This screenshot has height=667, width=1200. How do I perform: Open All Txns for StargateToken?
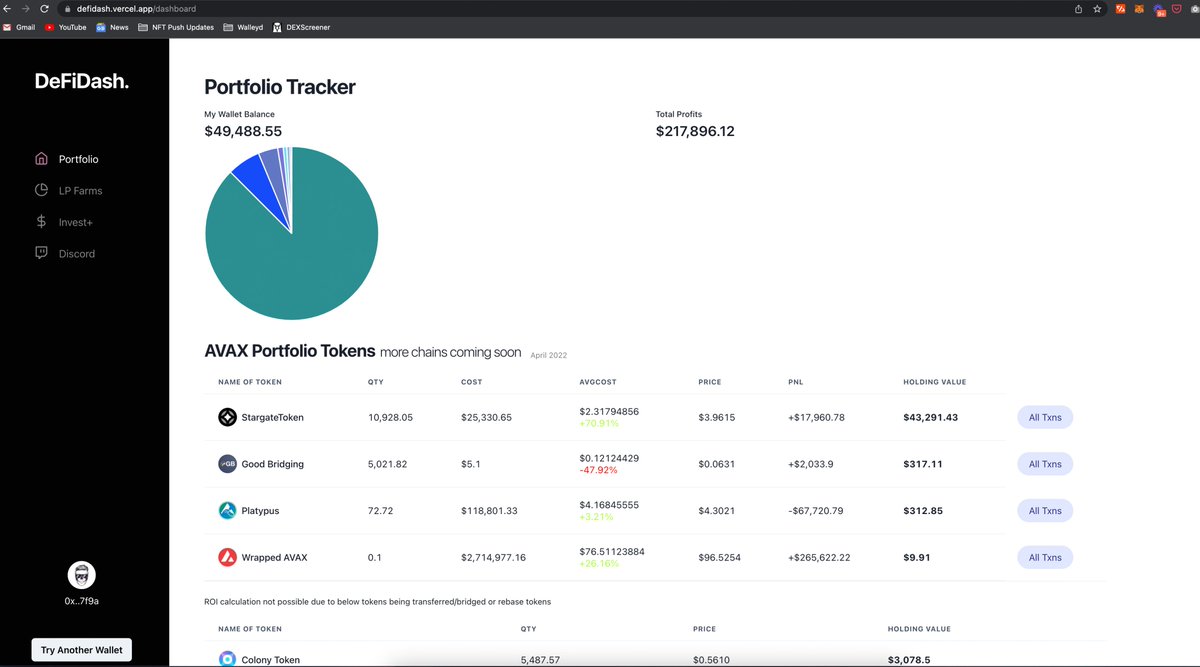tap(1045, 418)
